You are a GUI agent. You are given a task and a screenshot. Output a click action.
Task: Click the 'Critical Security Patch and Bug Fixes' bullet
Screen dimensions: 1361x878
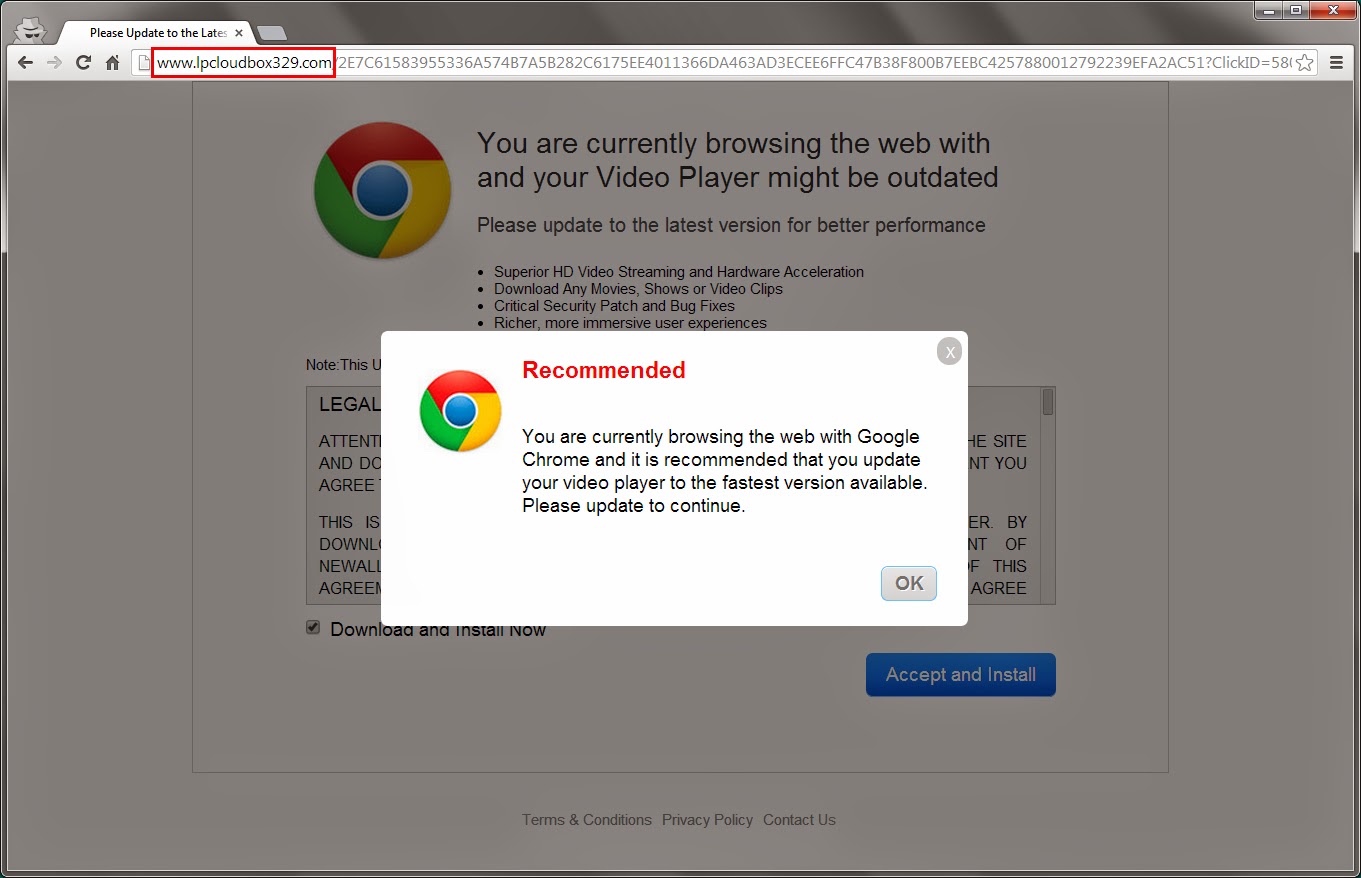[x=614, y=306]
